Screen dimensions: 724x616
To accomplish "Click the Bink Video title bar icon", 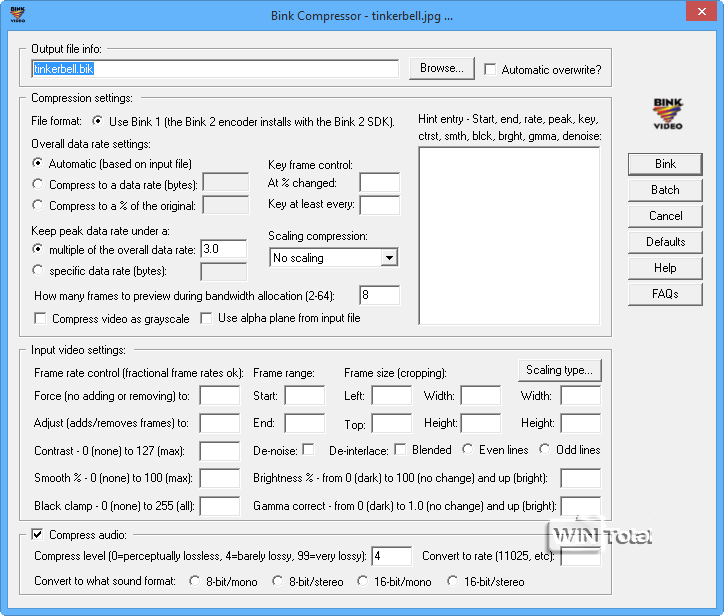I will (x=18, y=14).
